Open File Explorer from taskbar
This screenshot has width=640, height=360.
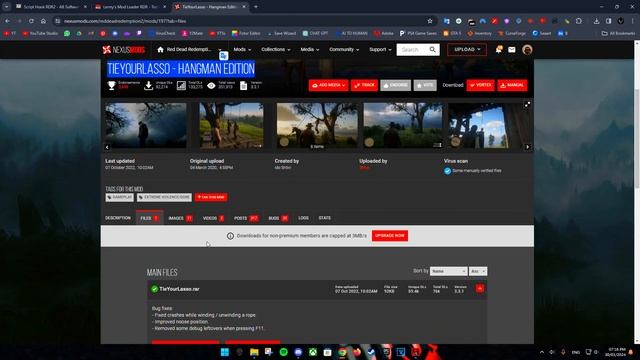[x=254, y=352]
